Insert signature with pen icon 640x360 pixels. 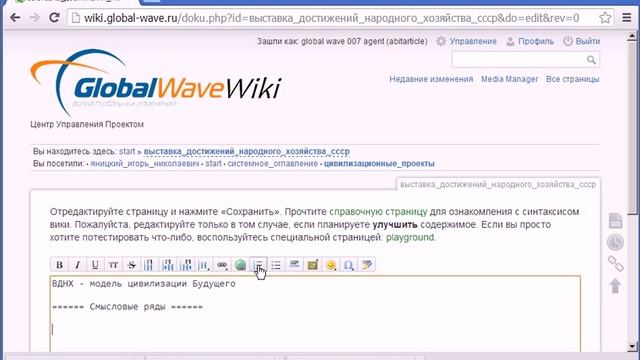click(366, 265)
